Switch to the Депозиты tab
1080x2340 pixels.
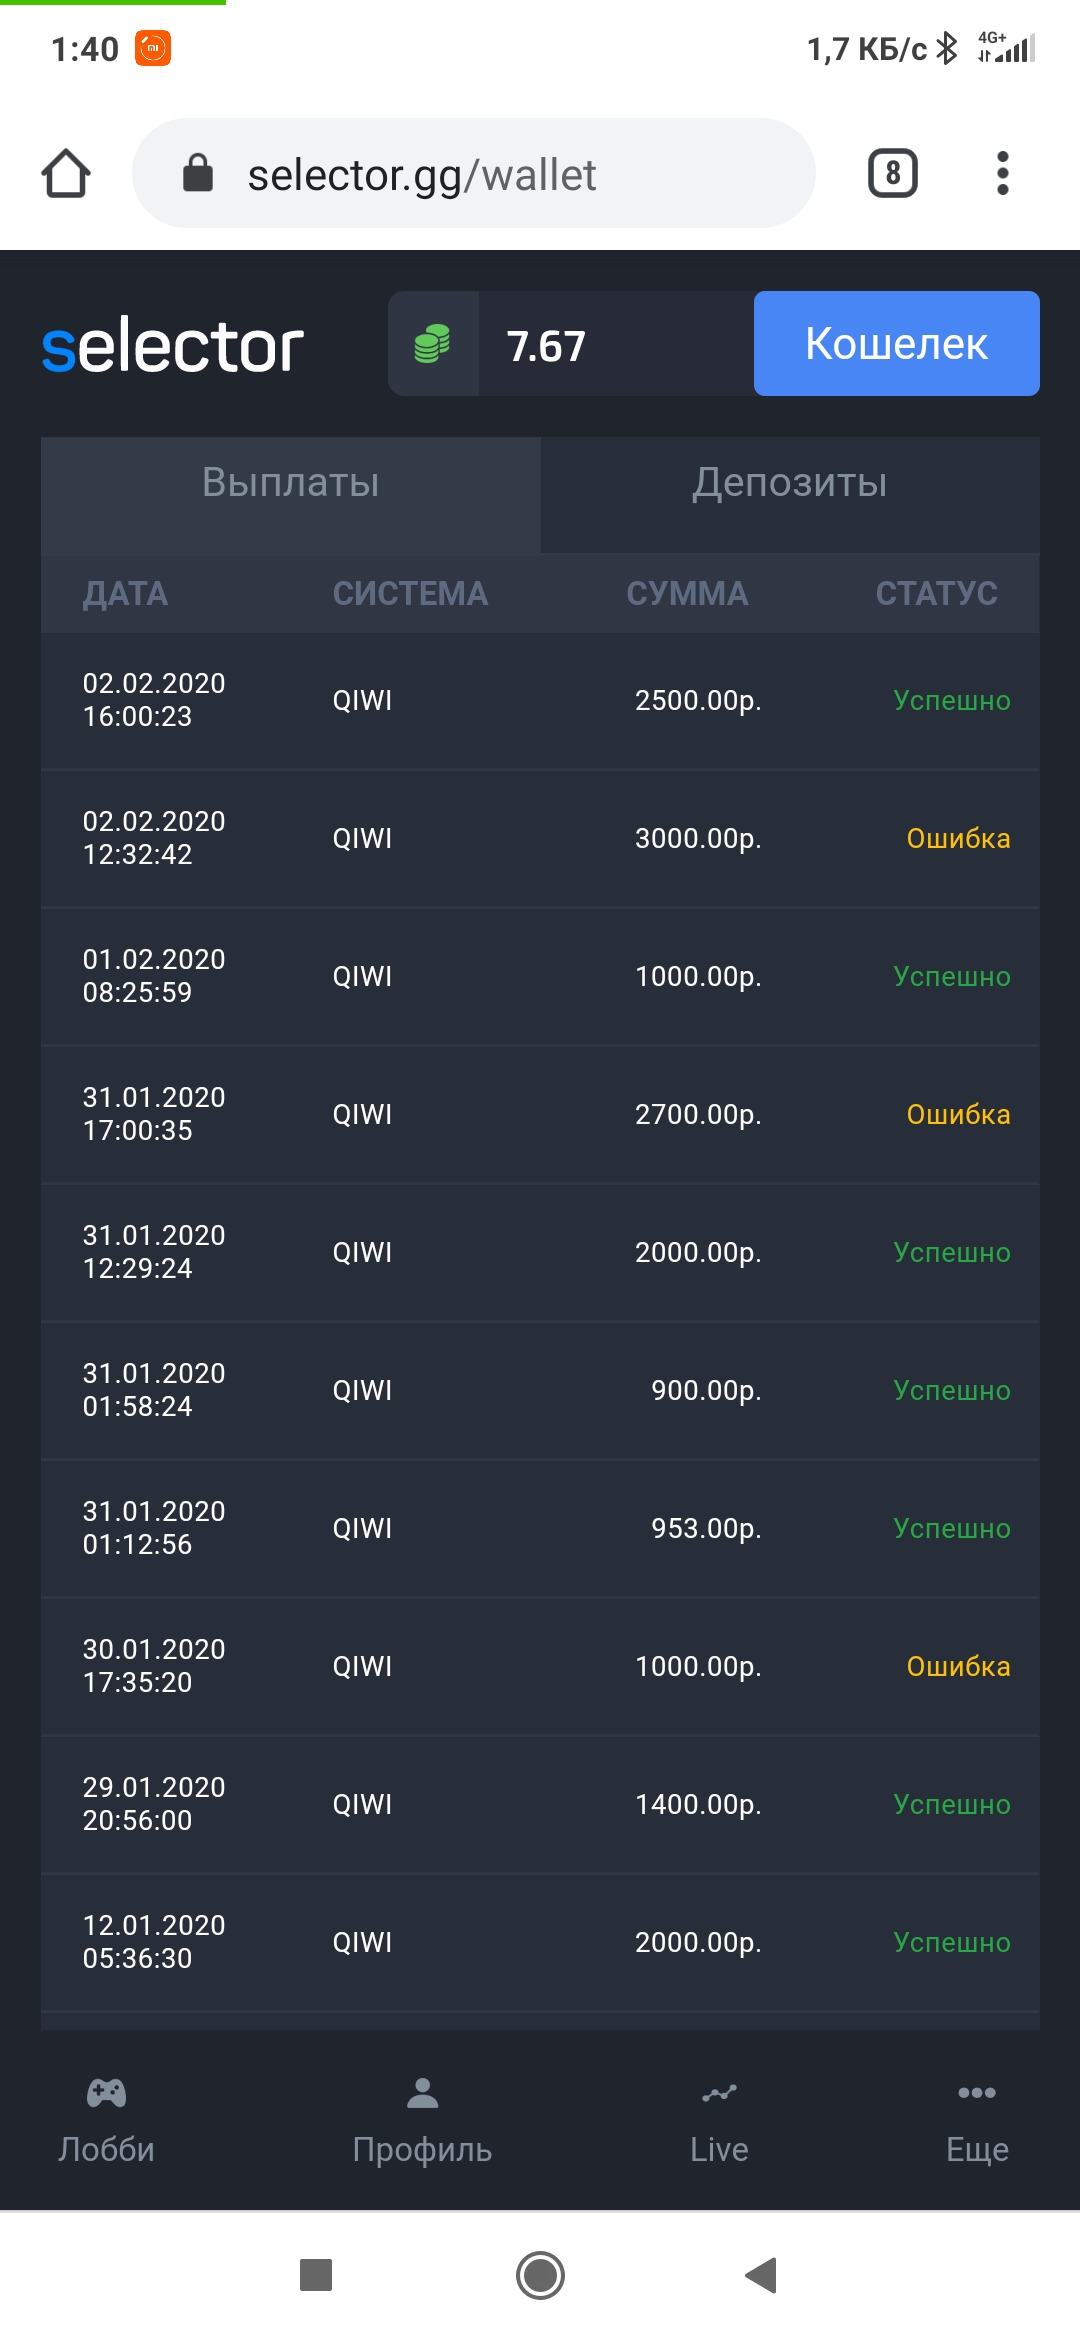point(790,483)
